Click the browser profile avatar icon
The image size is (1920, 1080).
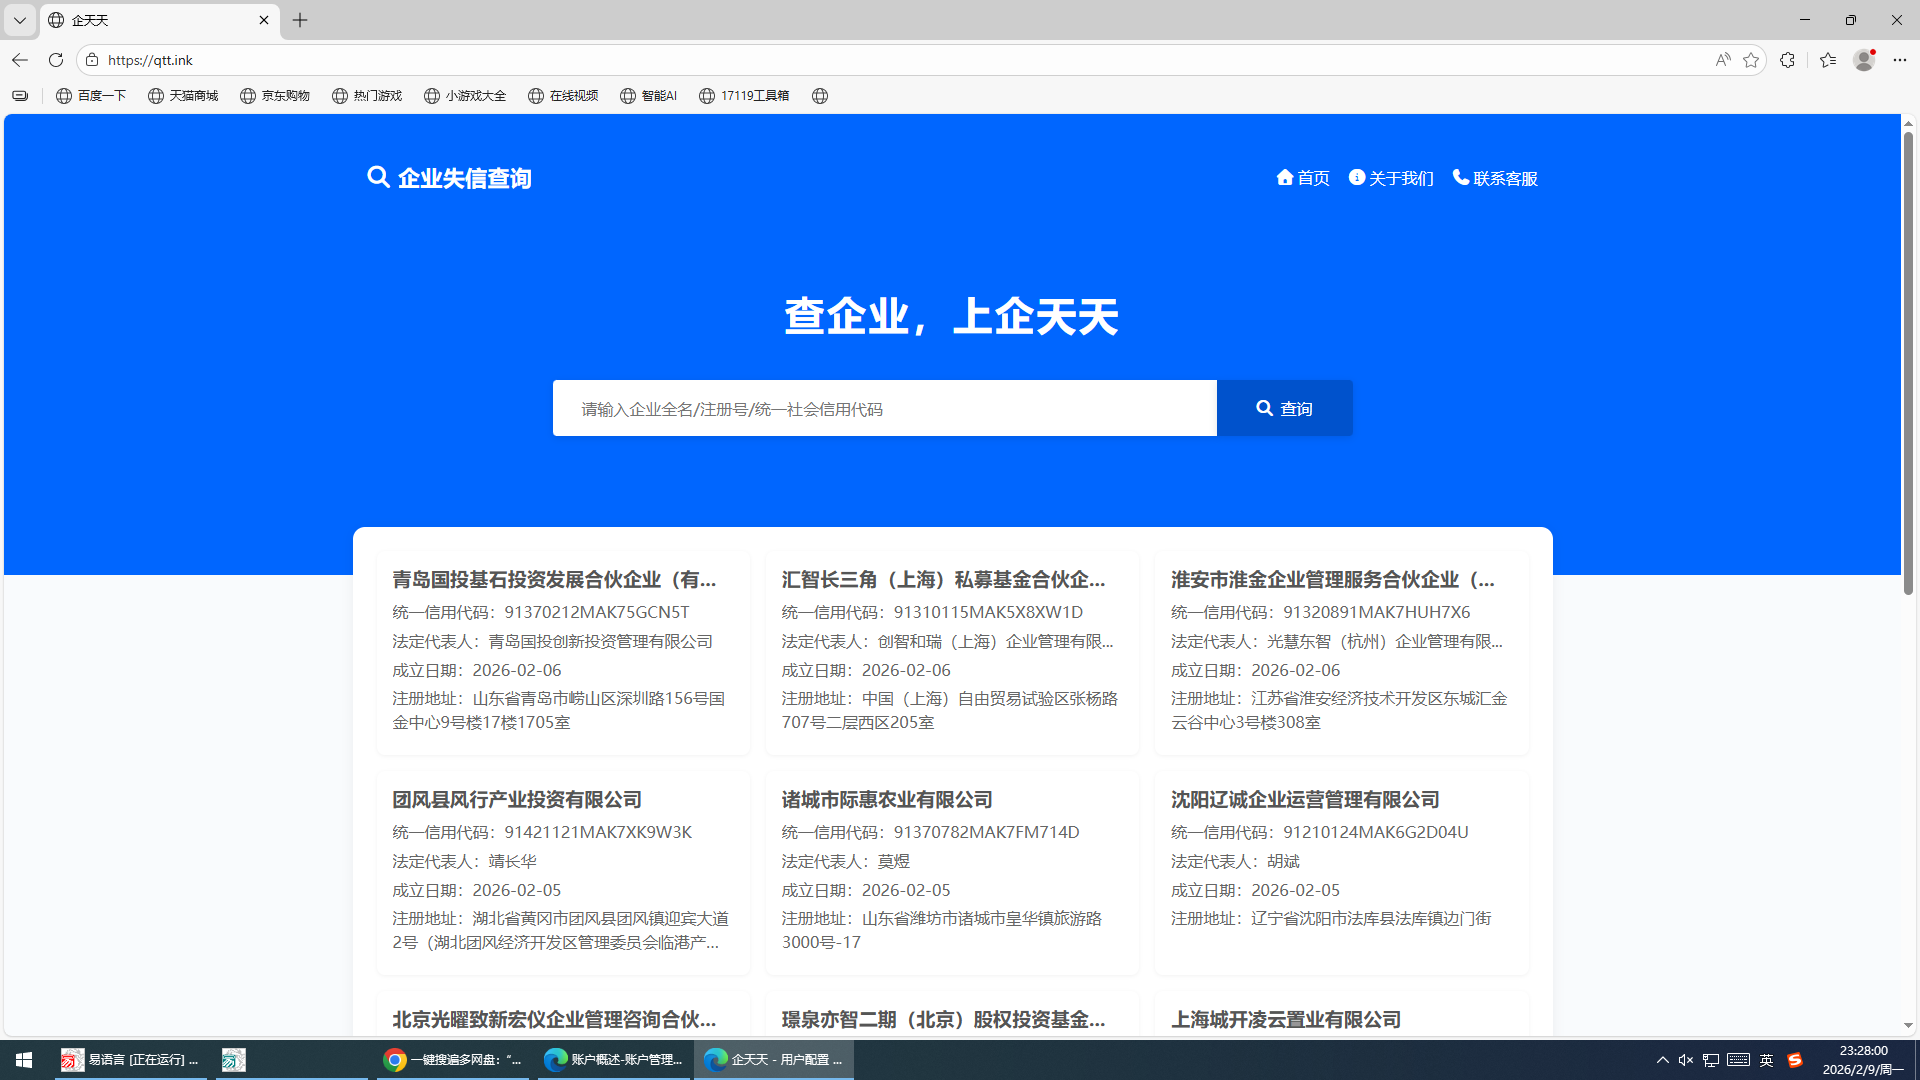(1863, 60)
